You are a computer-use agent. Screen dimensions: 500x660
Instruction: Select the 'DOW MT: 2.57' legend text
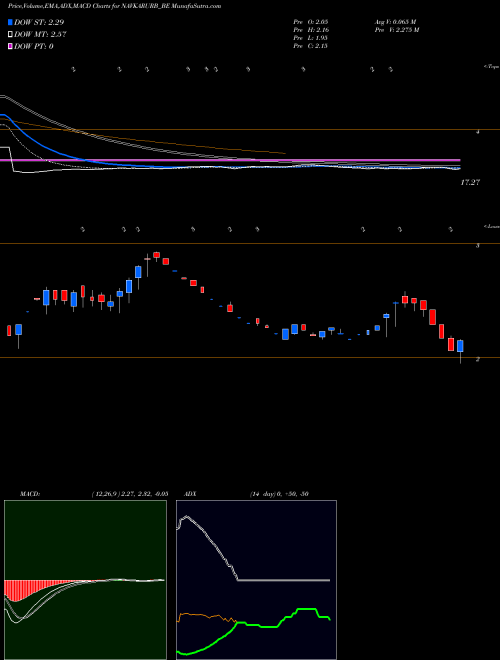point(40,35)
